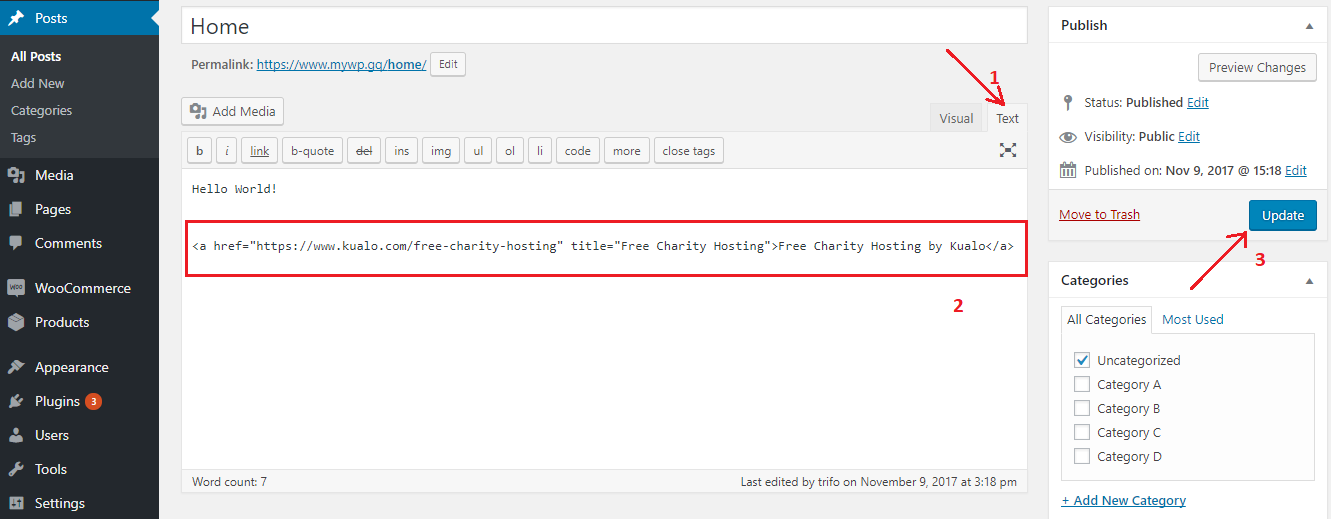Edit the Published on date link
The height and width of the screenshot is (519, 1331).
1296,170
